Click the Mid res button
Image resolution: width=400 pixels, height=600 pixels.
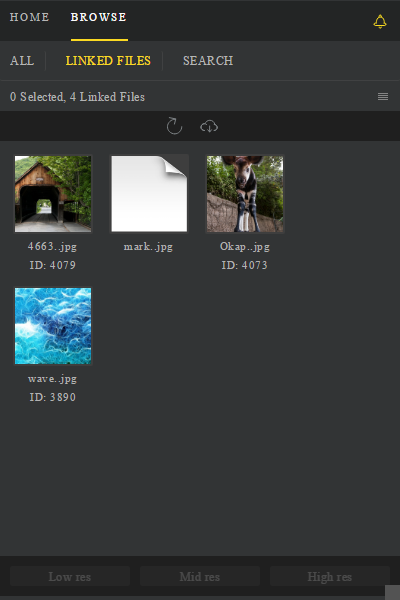click(x=200, y=576)
